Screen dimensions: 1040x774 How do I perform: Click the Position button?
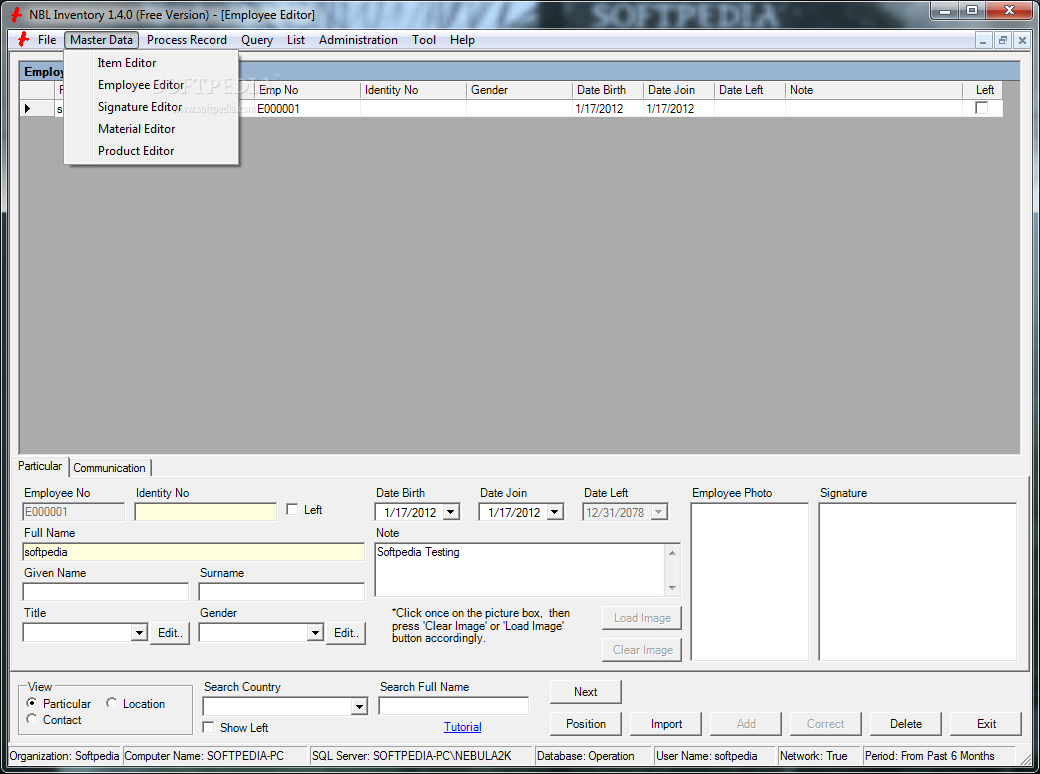[x=586, y=724]
